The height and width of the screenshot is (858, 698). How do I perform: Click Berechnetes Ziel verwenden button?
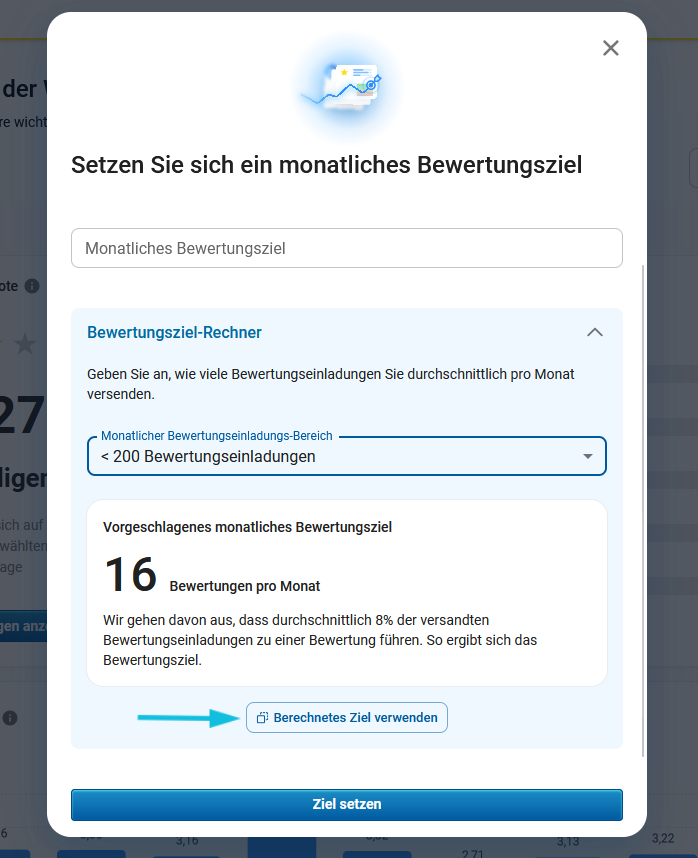(x=347, y=717)
